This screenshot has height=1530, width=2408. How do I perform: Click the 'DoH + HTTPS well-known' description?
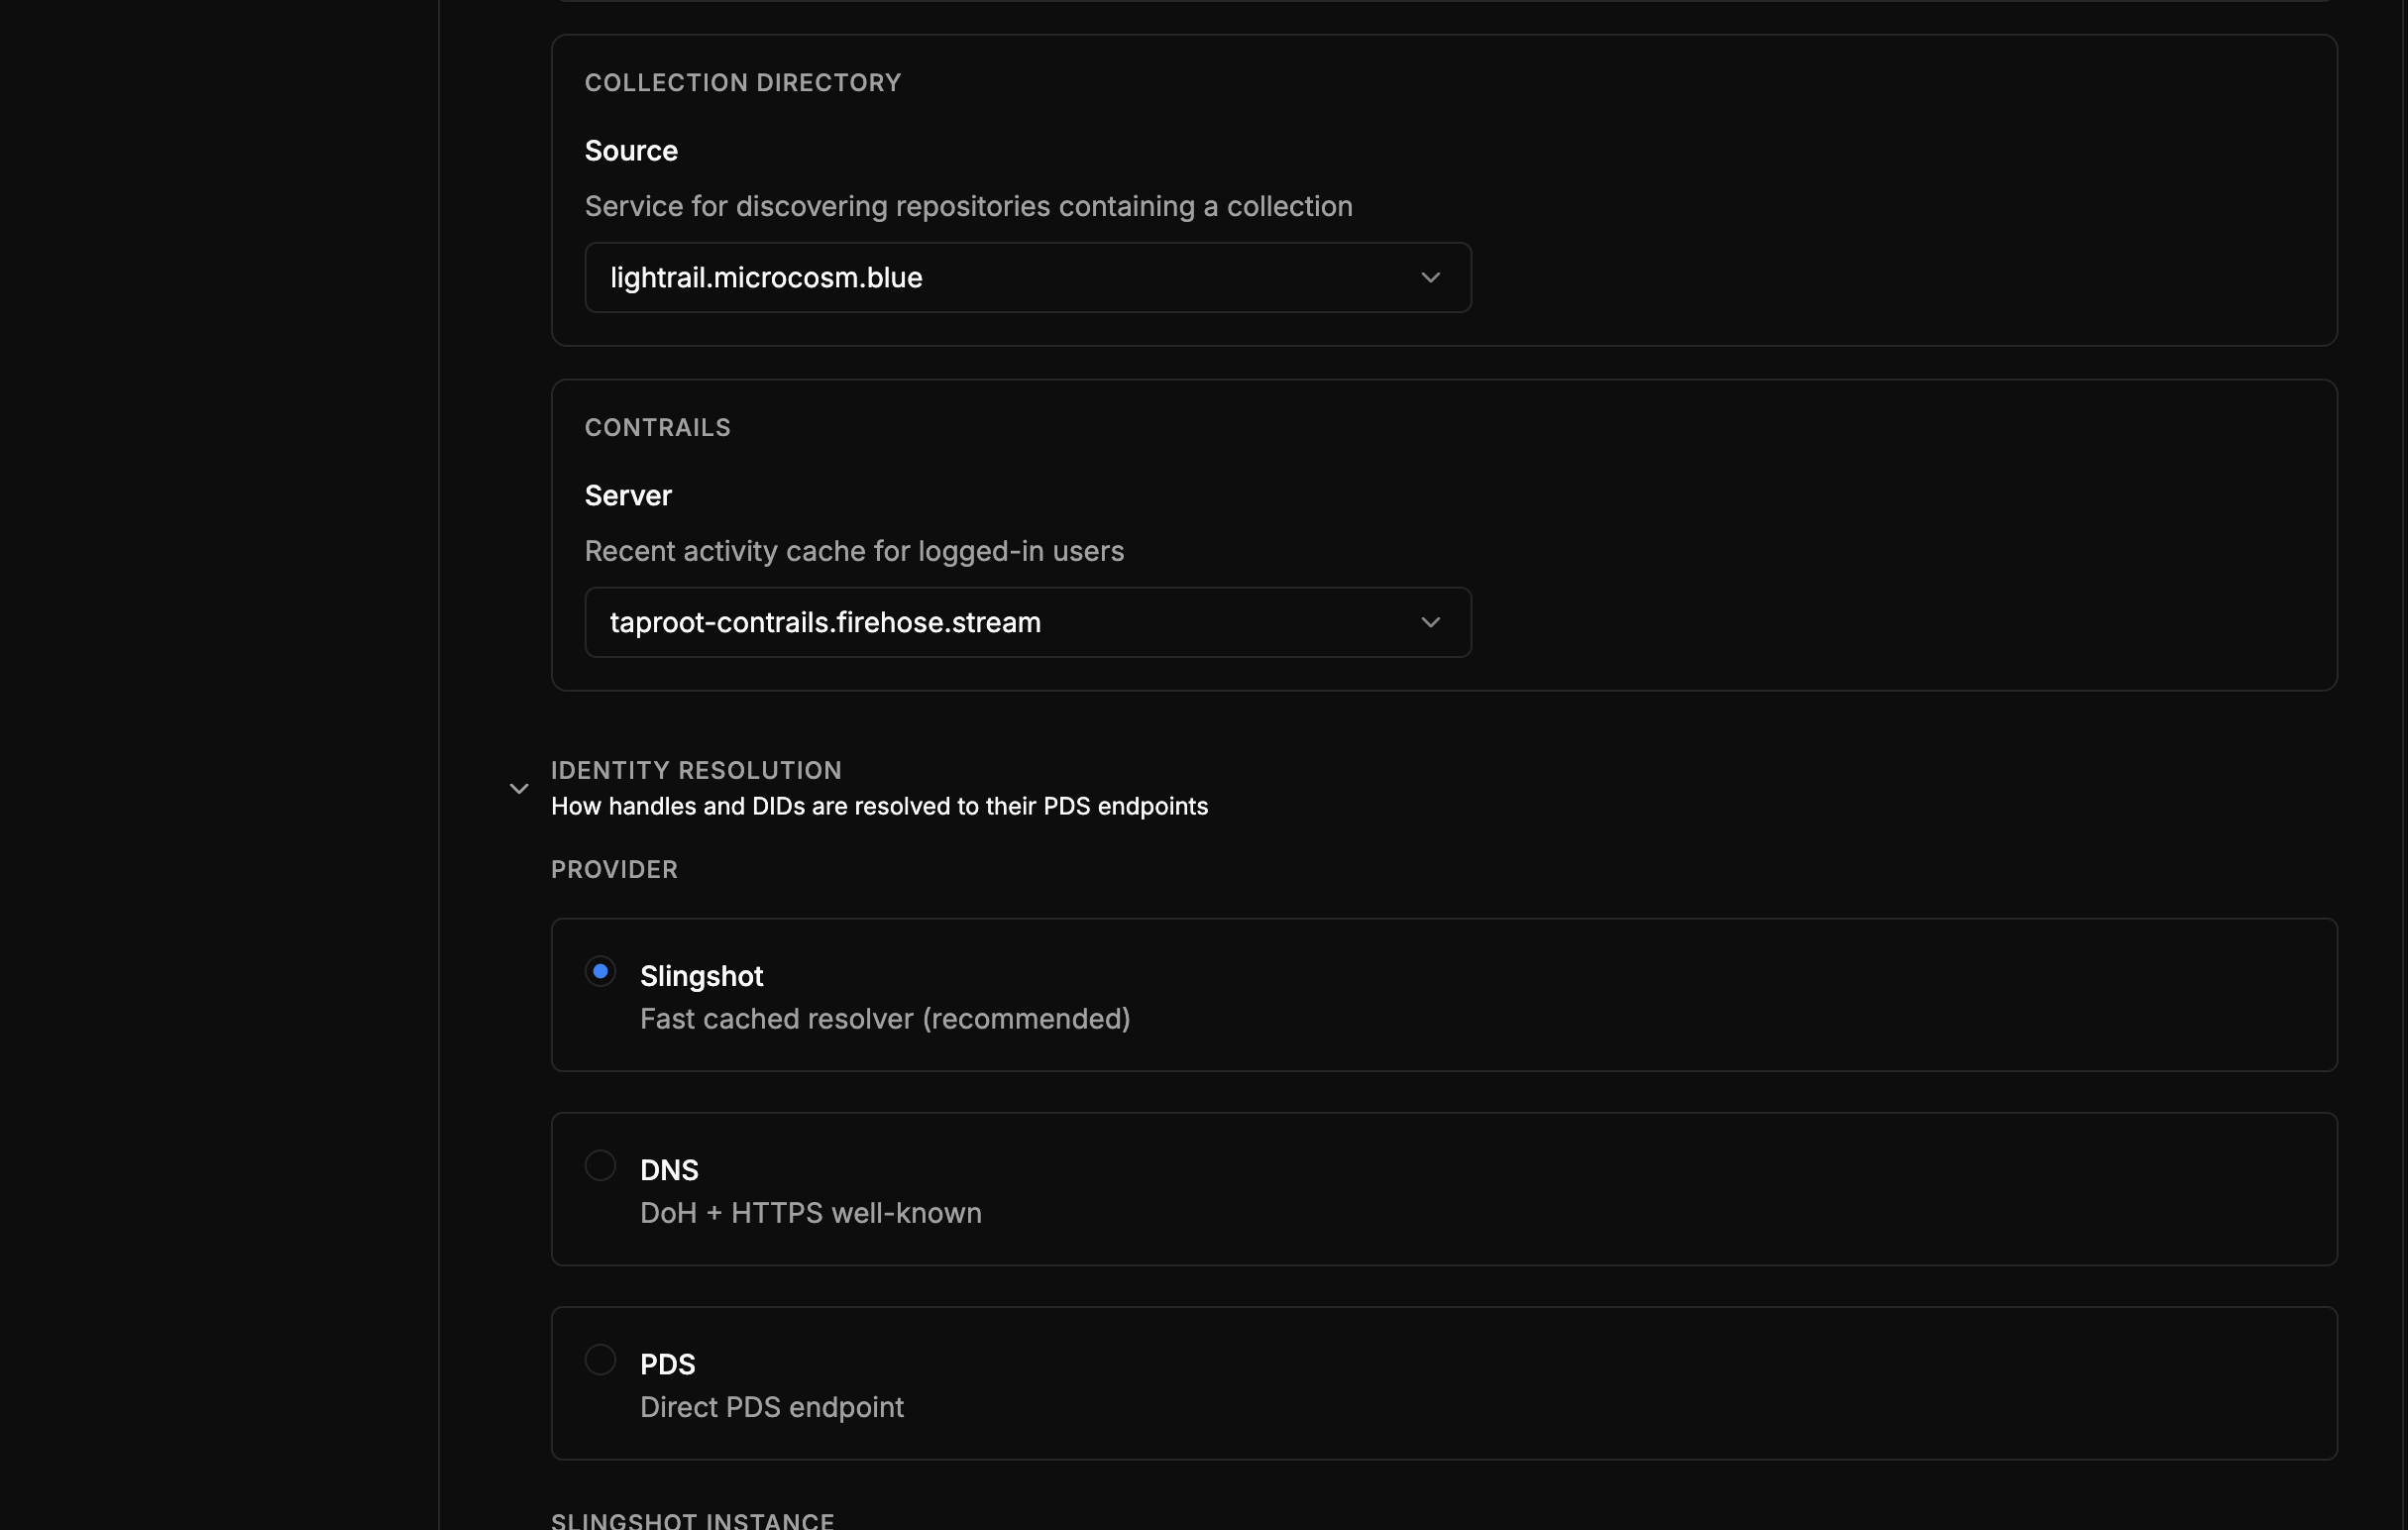[810, 1213]
